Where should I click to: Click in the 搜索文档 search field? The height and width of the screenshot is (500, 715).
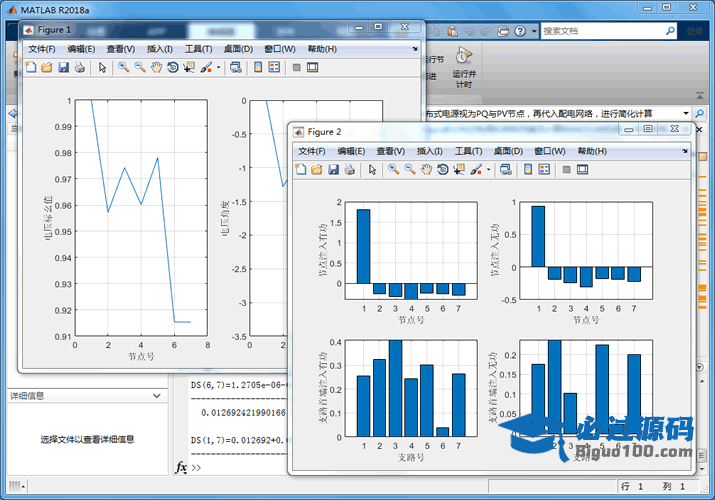click(602, 31)
